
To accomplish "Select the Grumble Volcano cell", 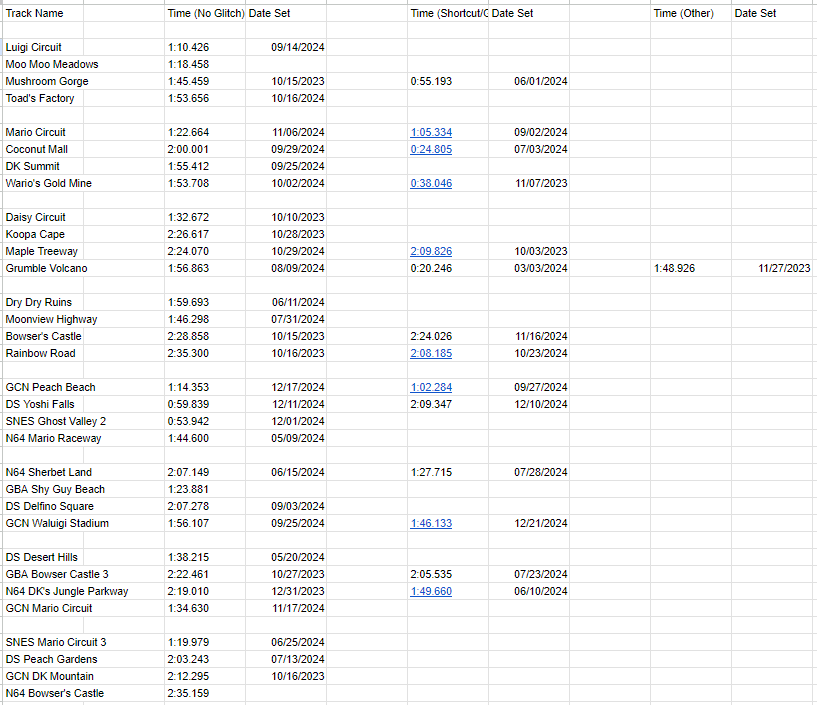I will coord(43,268).
